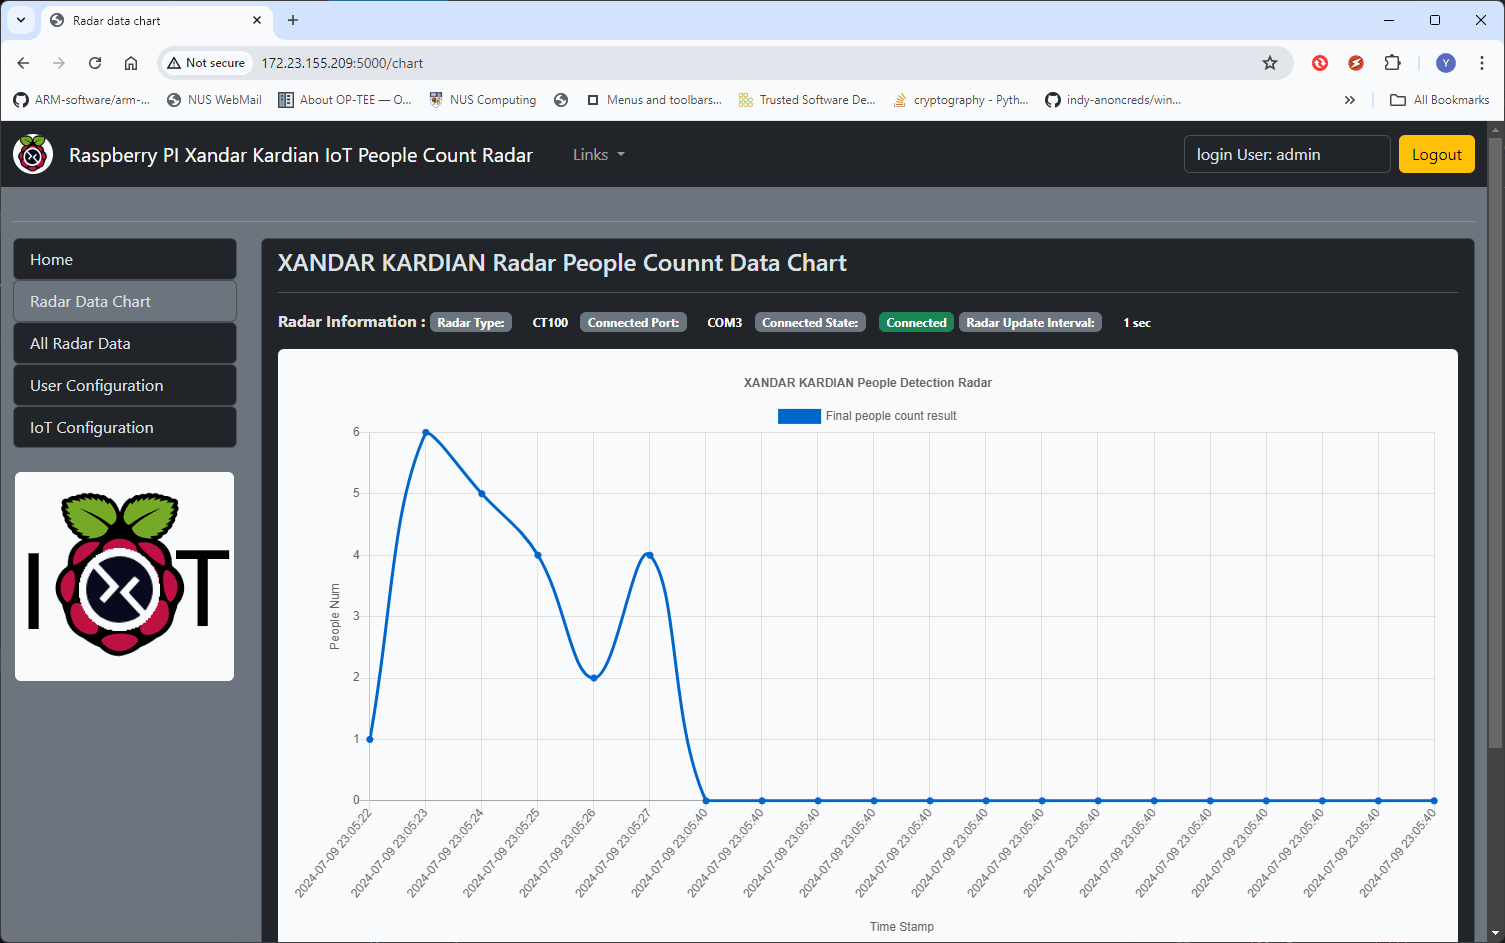Click the Radar Update Interval: badge

coord(1030,322)
